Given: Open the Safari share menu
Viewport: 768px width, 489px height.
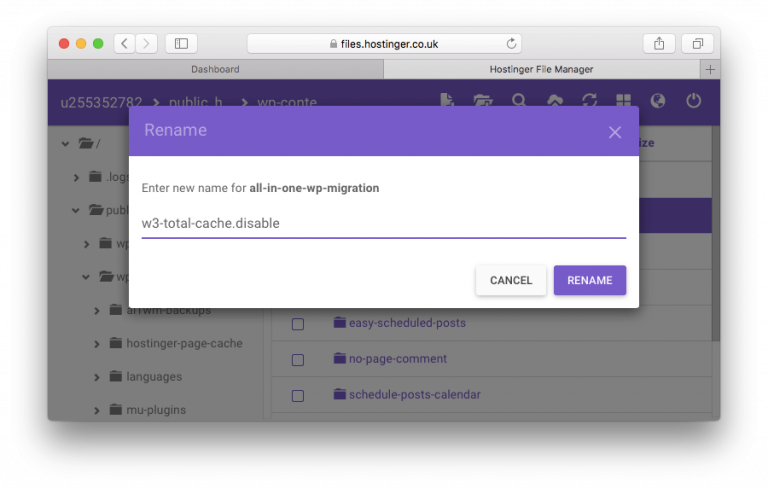Looking at the screenshot, I should click(659, 44).
